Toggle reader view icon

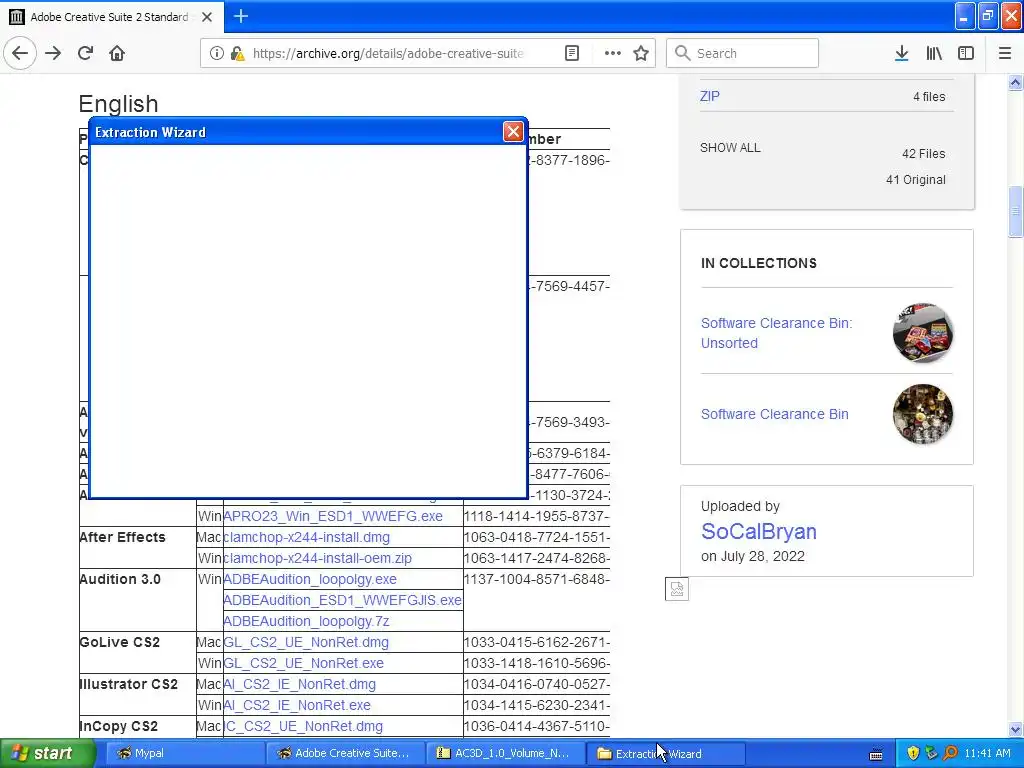click(572, 53)
